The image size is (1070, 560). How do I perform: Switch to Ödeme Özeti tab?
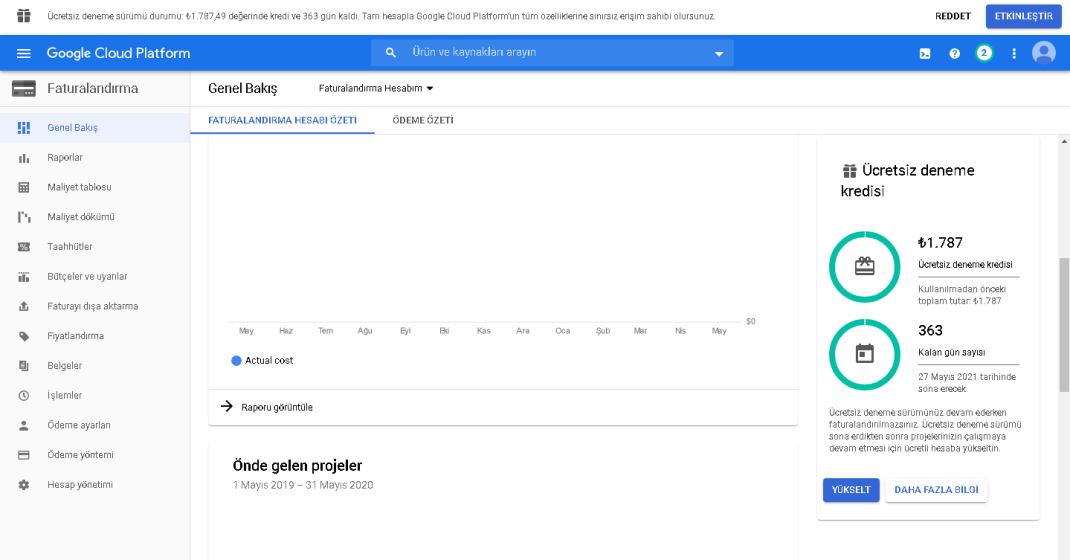423,120
